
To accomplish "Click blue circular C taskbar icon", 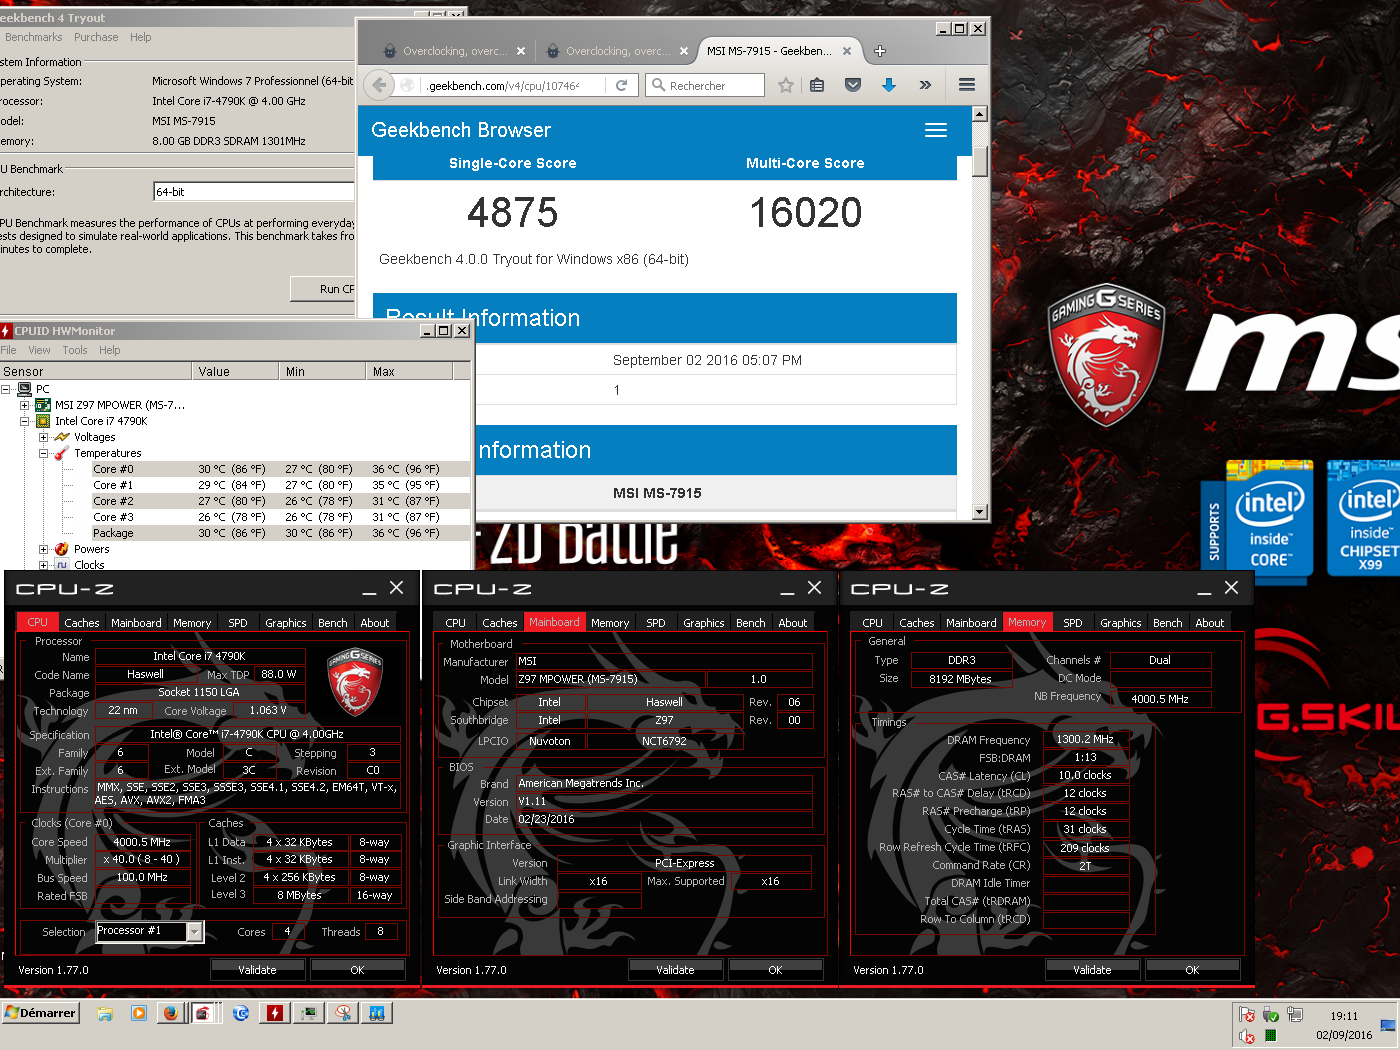I will click(x=241, y=1013).
